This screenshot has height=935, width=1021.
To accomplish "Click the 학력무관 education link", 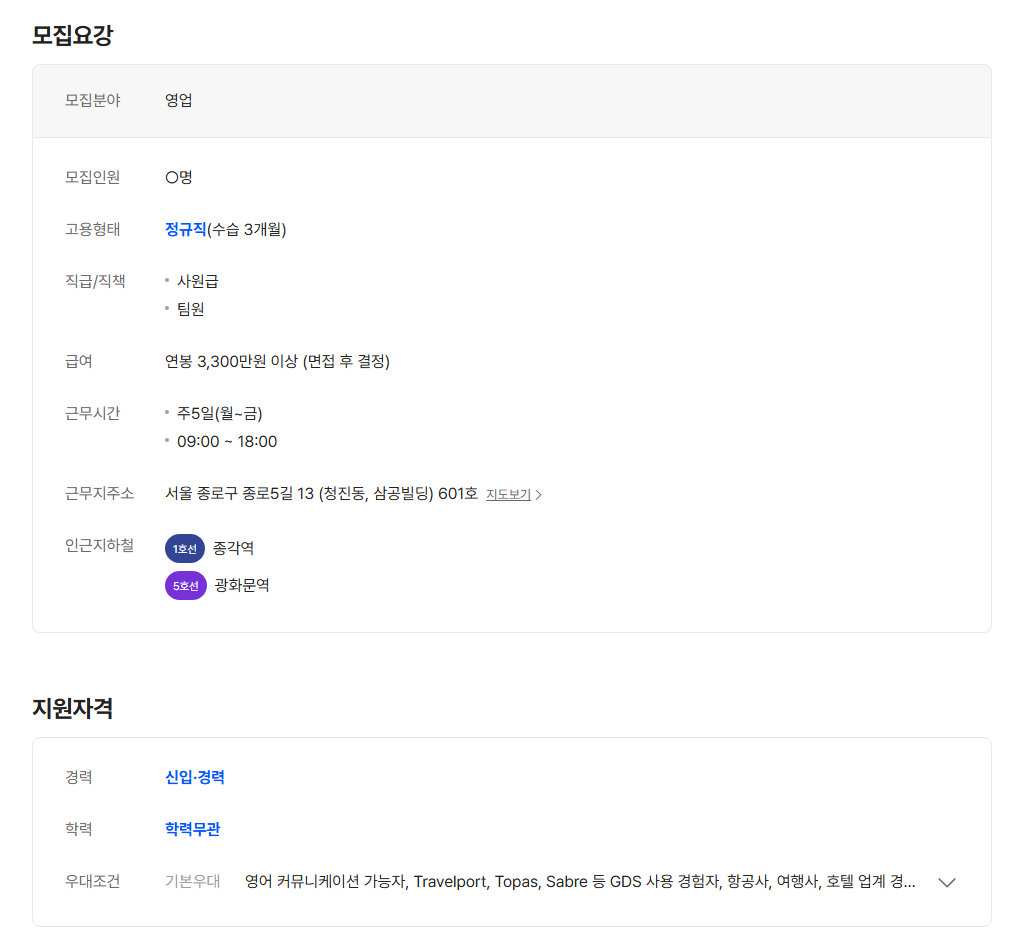I will coord(192,829).
